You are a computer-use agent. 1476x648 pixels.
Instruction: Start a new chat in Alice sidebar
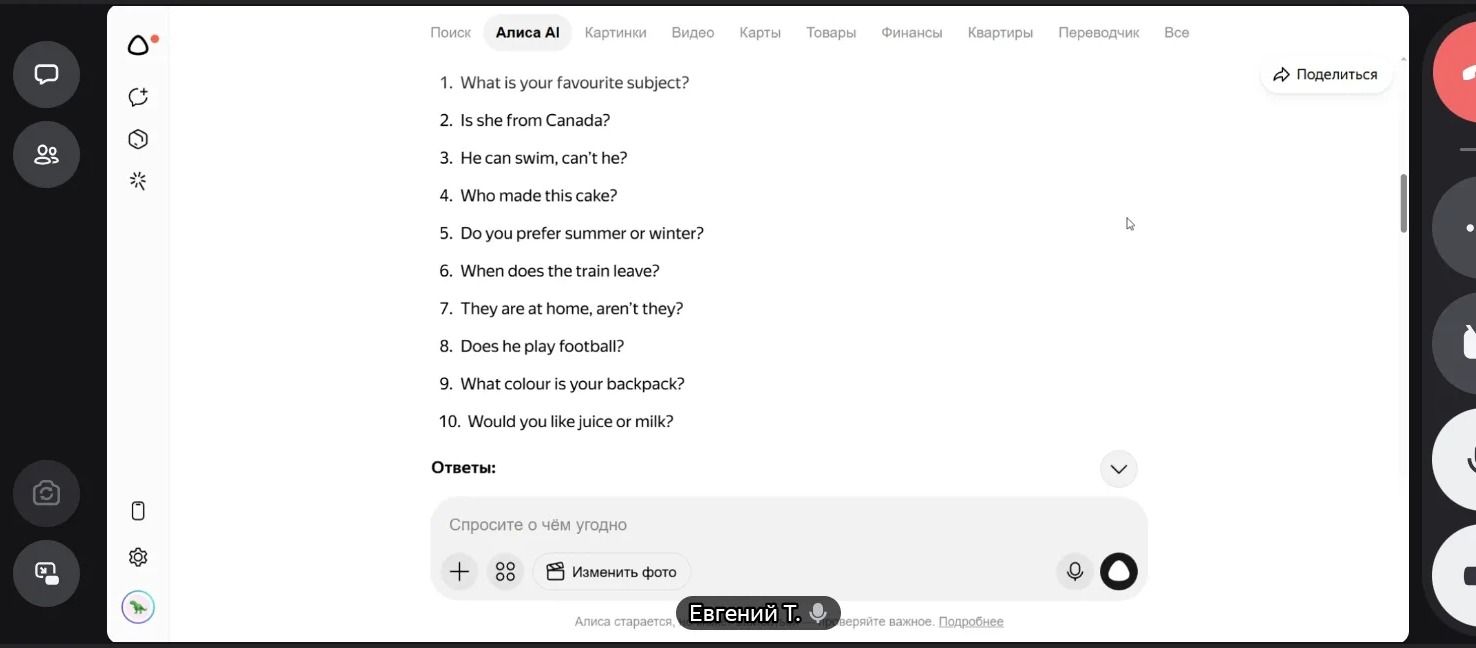point(138,97)
